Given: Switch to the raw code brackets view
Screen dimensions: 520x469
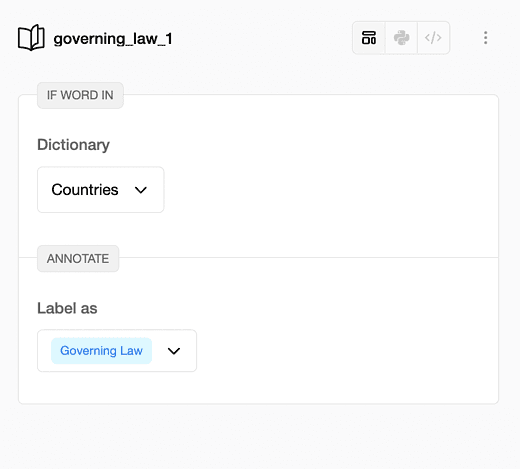Looking at the screenshot, I should point(433,38).
